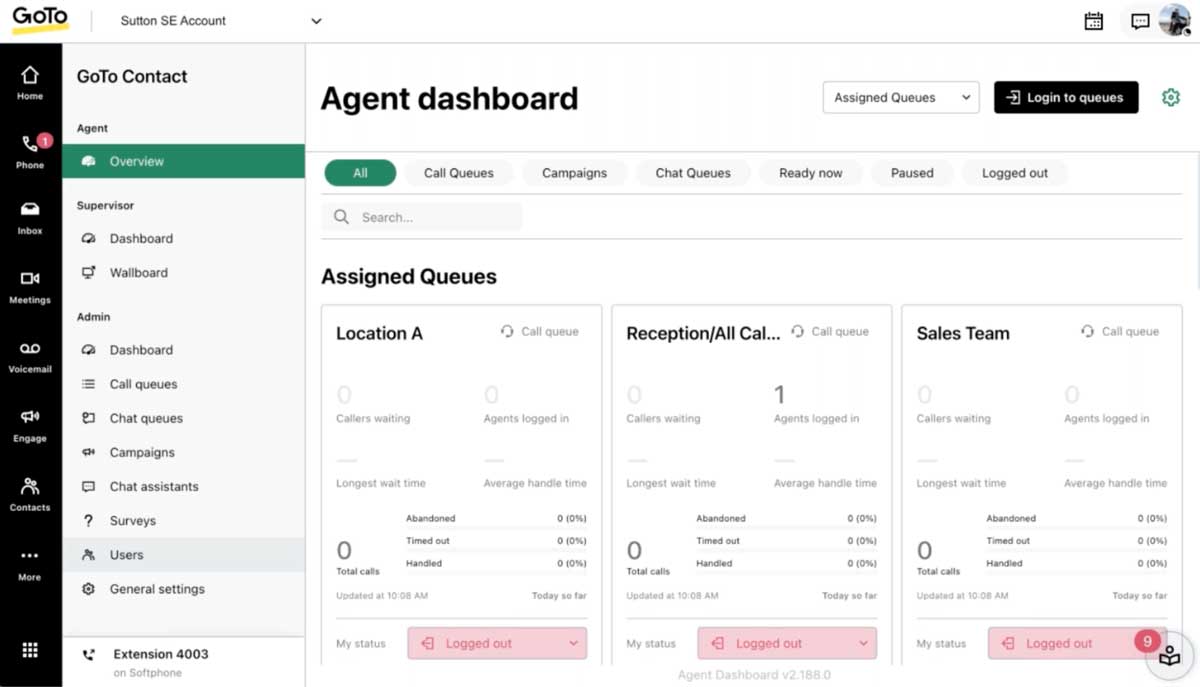The width and height of the screenshot is (1200, 687).
Task: Open the resource center book icon
Action: coord(1168,657)
